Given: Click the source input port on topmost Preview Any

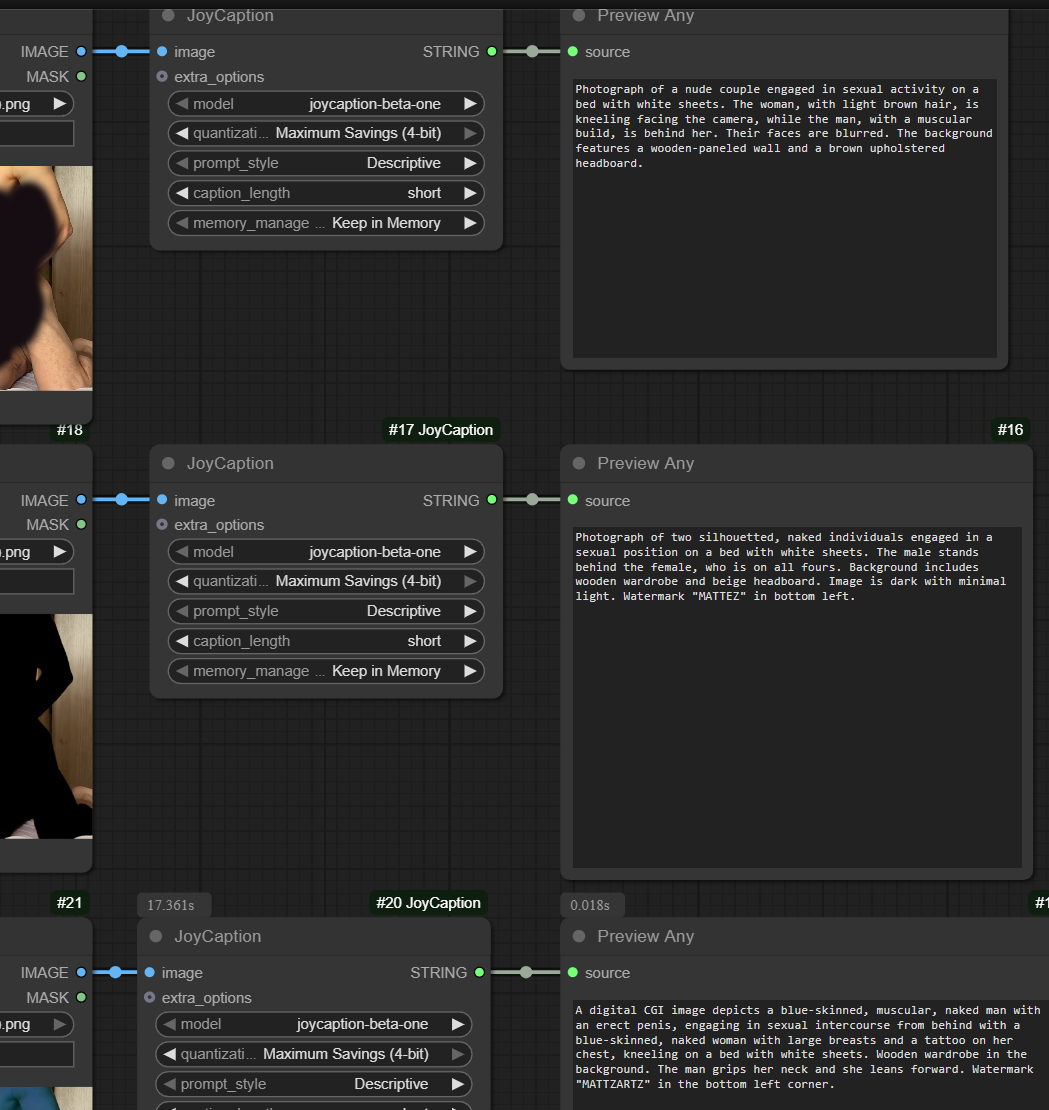Looking at the screenshot, I should pyautogui.click(x=573, y=52).
